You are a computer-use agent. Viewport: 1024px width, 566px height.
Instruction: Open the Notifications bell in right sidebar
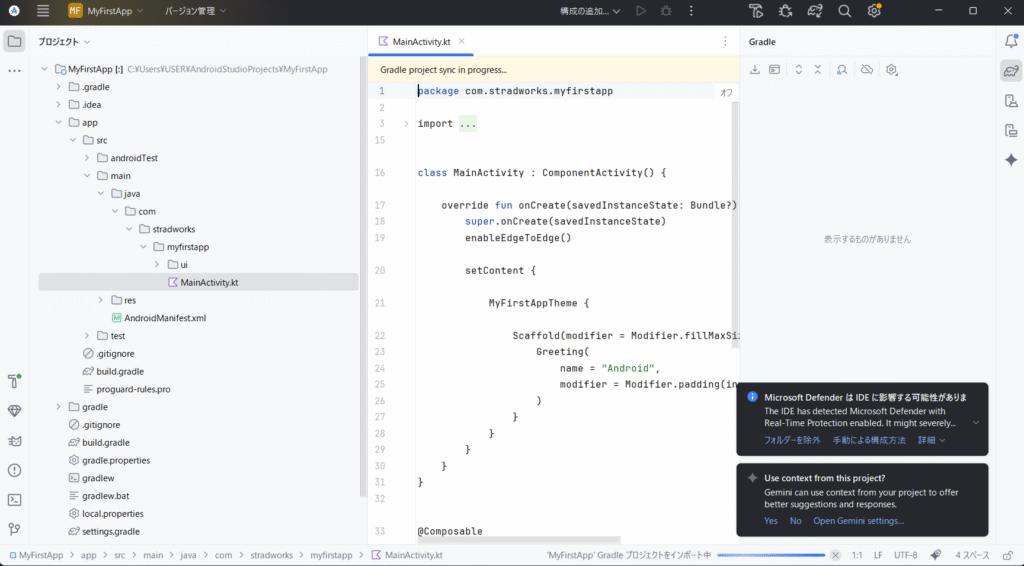point(1011,41)
